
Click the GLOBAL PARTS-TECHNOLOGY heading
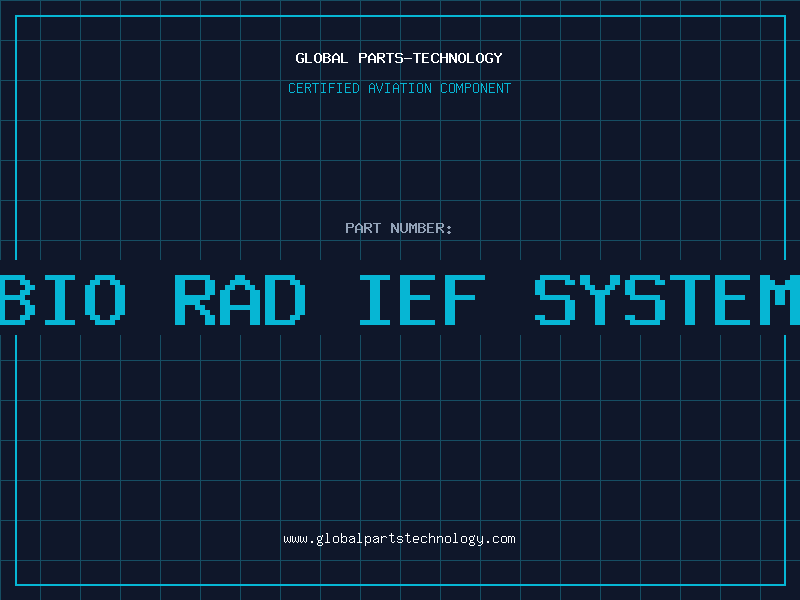click(399, 58)
